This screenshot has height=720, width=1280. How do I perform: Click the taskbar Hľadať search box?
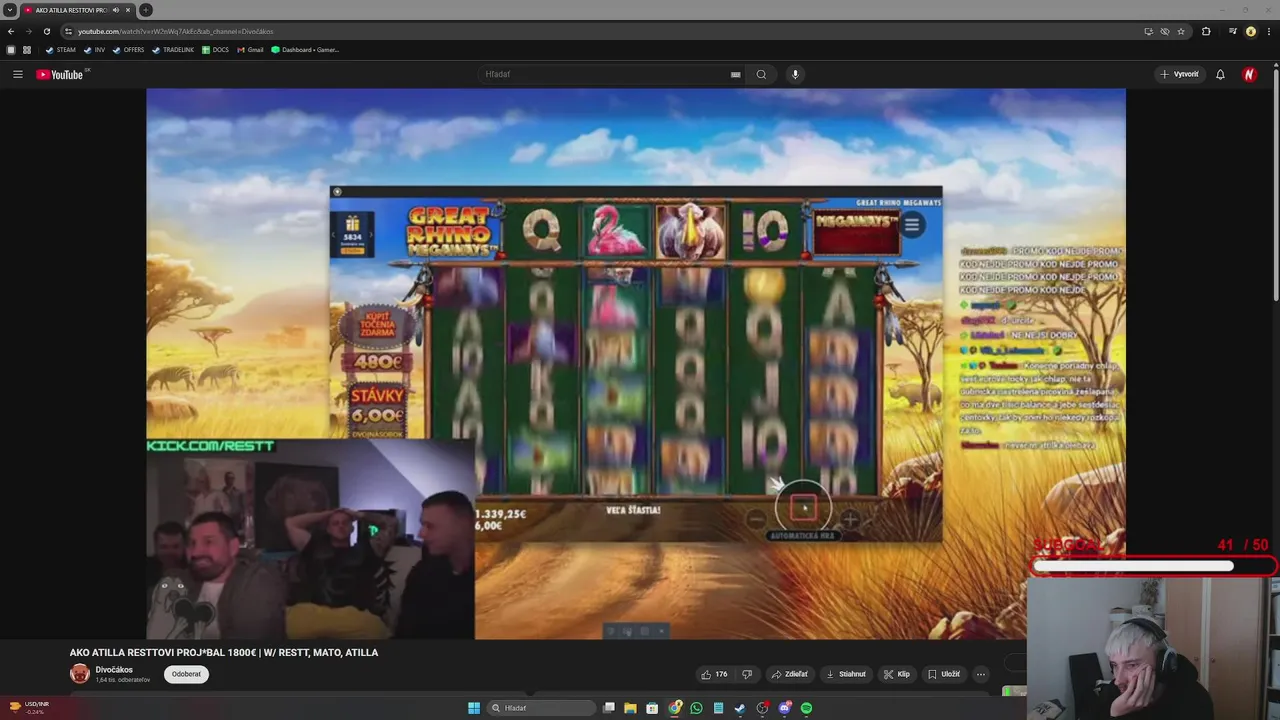tap(540, 708)
